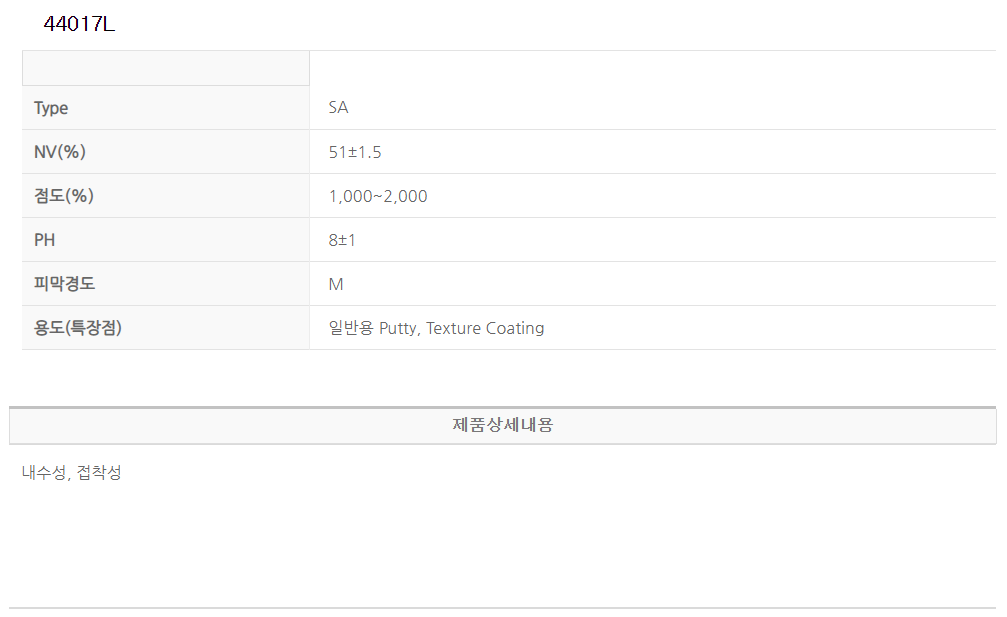The width and height of the screenshot is (1007, 617).
Task: Click the word Putty in usage cell
Action: tap(398, 328)
